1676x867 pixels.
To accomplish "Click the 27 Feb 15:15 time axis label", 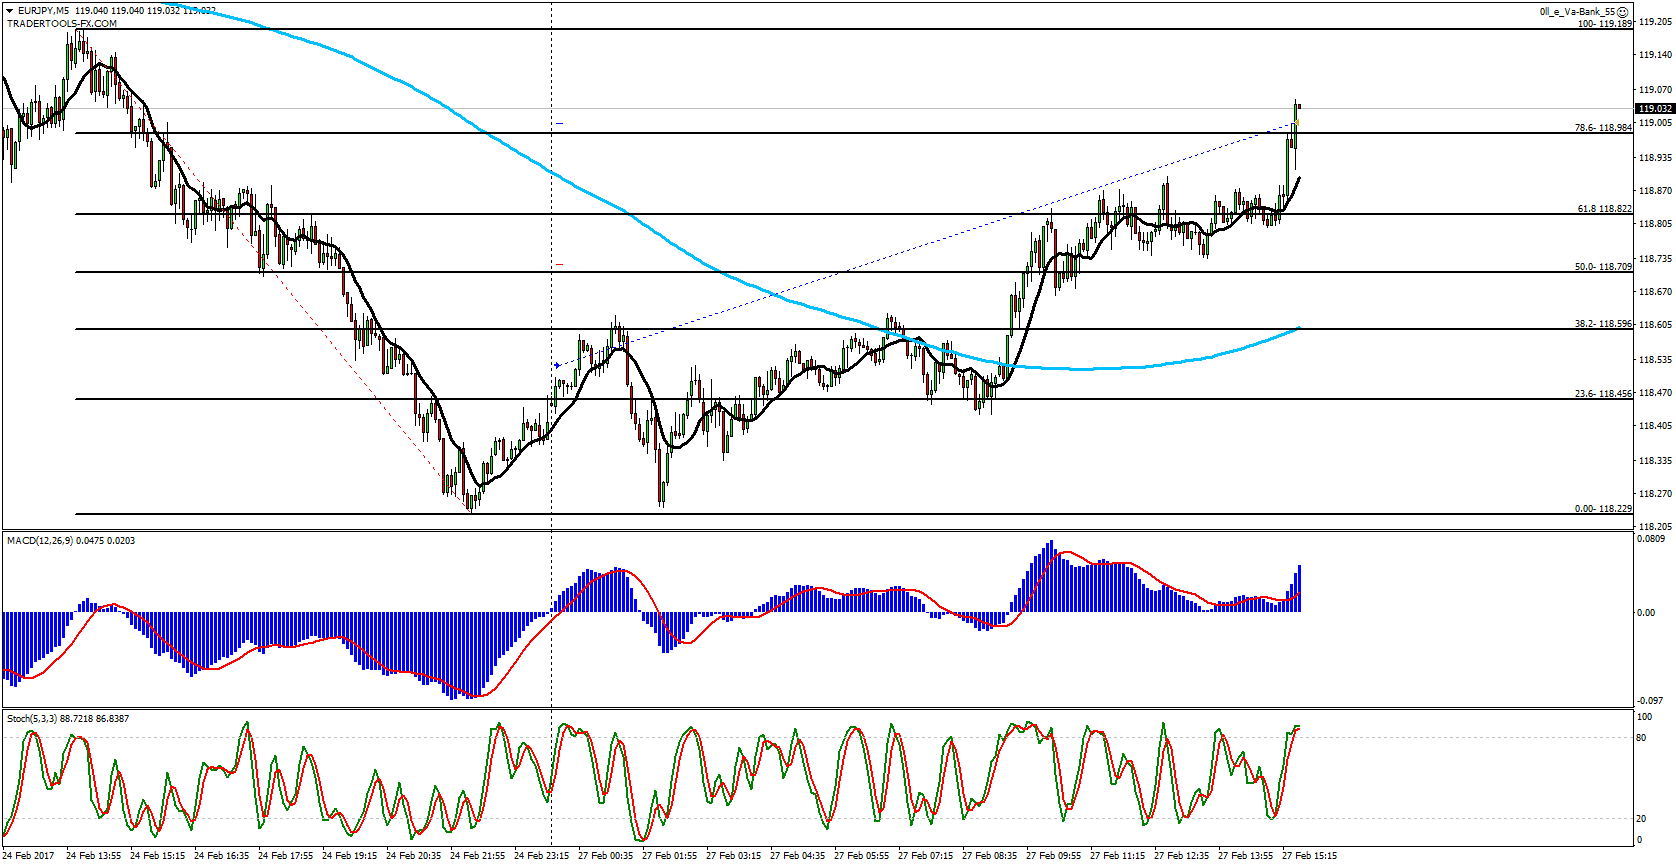I will coord(1309,855).
